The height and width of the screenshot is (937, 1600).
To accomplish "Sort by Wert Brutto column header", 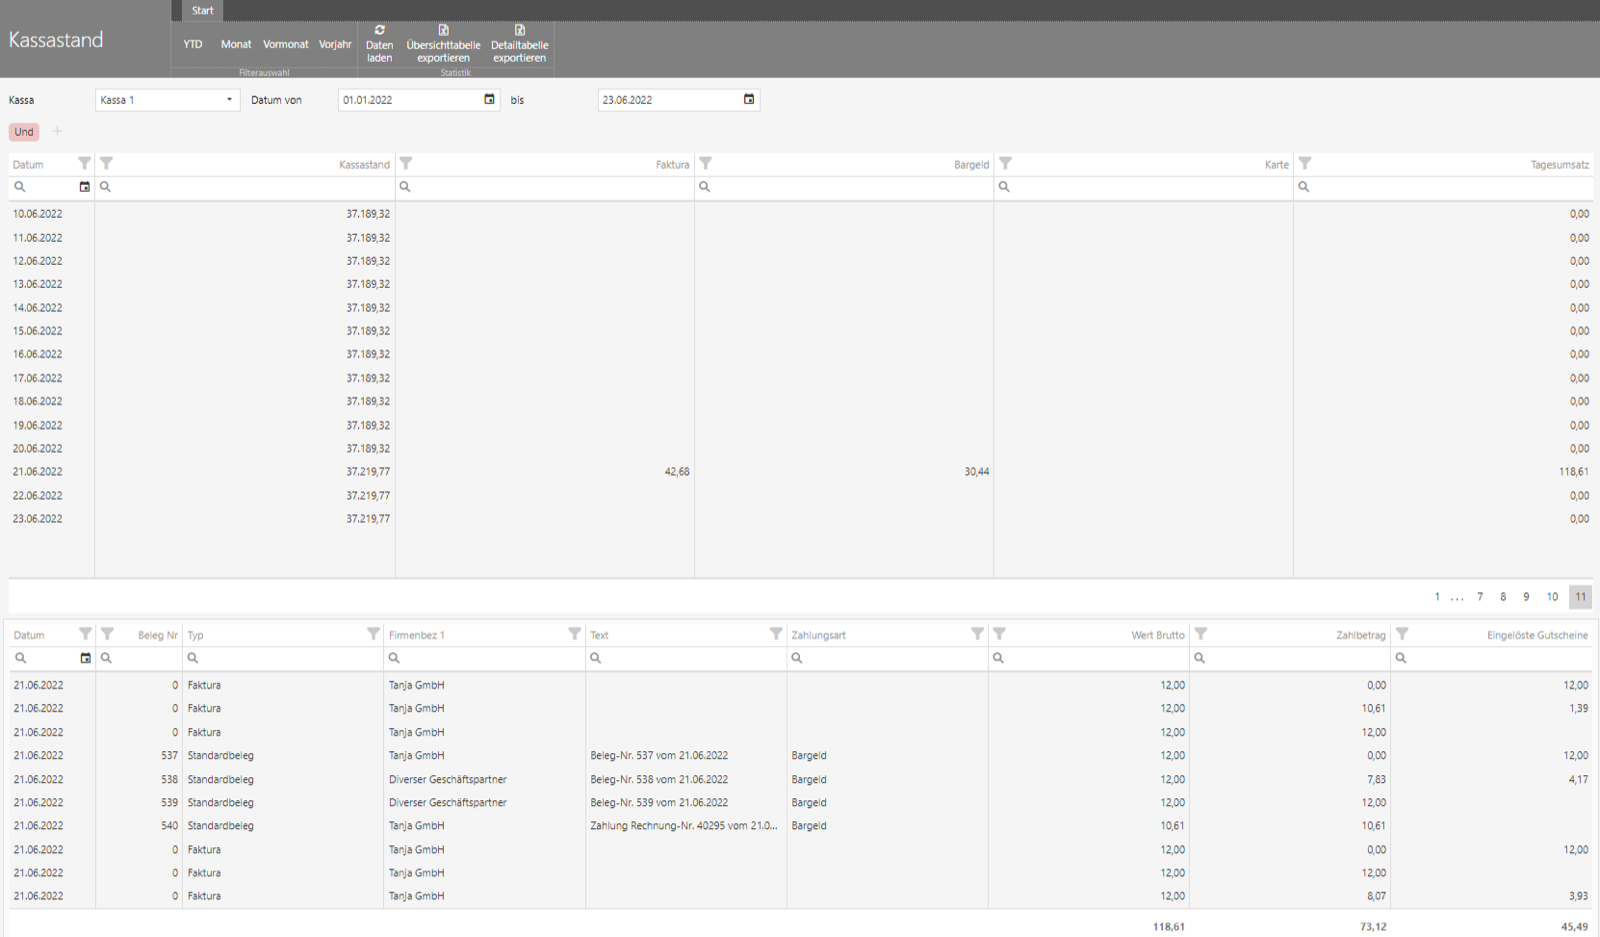I will click(1158, 635).
